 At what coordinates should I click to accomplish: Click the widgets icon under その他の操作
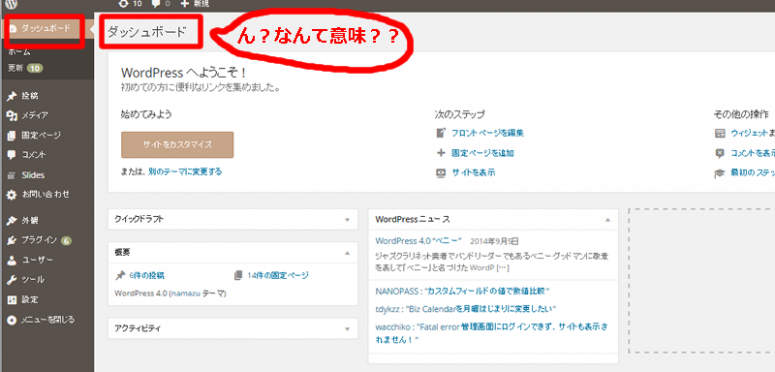click(x=720, y=133)
